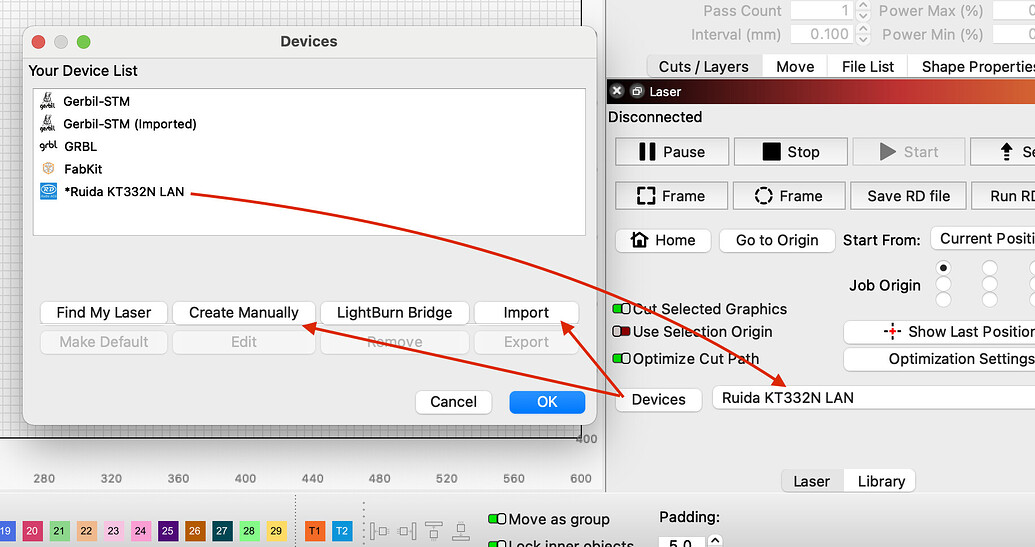The image size is (1035, 547).
Task: Click the fourth align icon after T2
Action: 461,531
